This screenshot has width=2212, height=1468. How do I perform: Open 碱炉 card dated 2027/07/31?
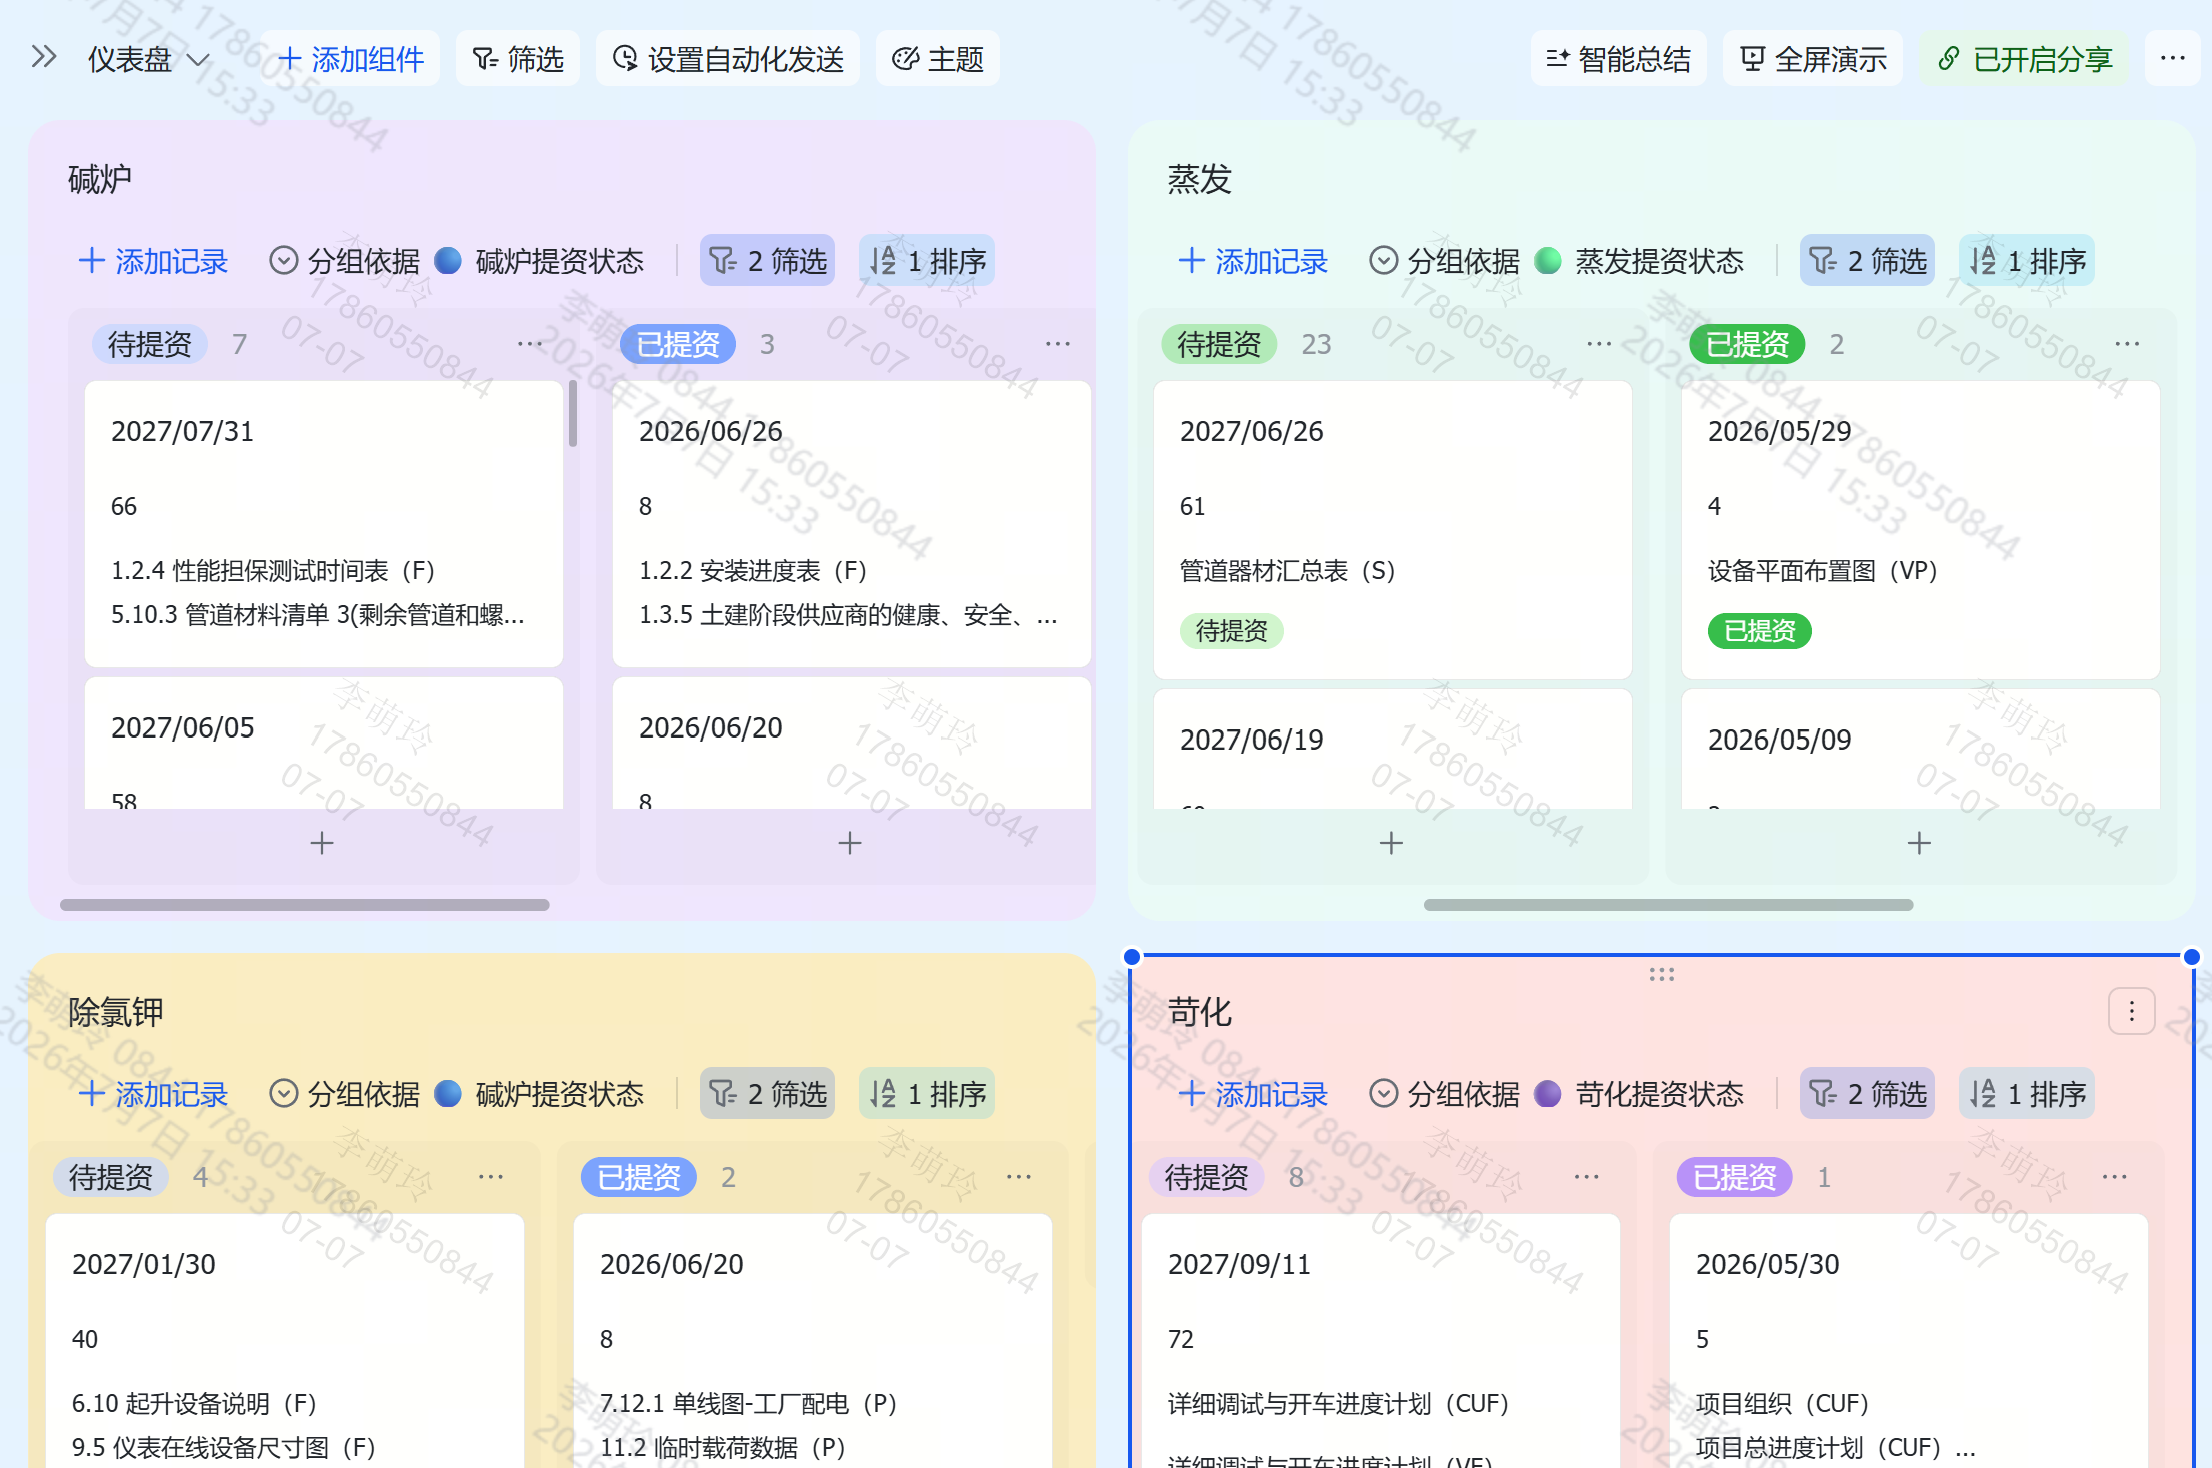(x=324, y=523)
